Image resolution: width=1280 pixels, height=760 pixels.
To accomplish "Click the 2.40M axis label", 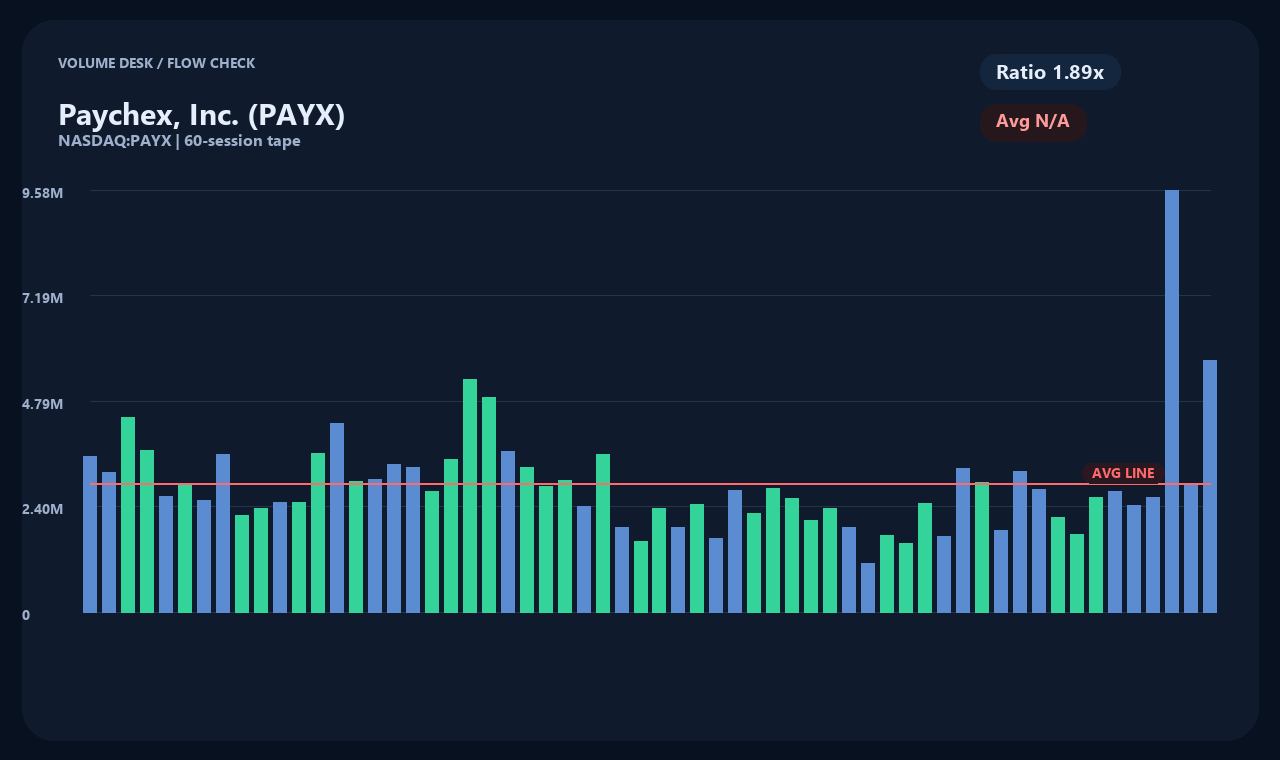I will tap(43, 509).
